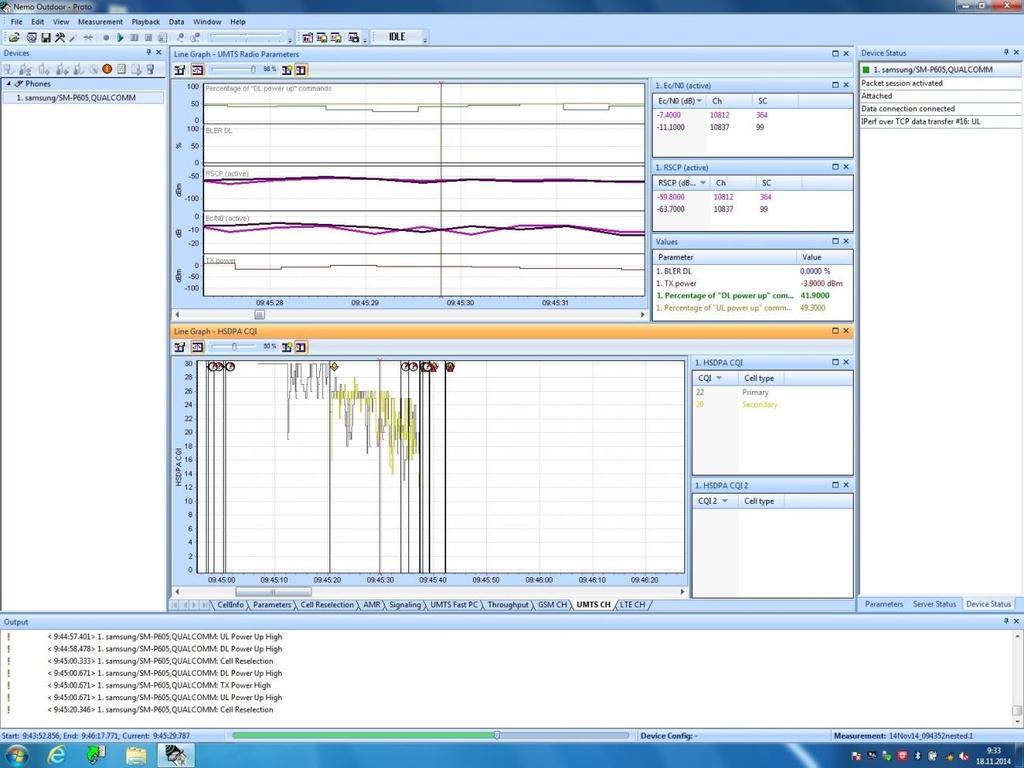Open the Ec/N0 (dB) column dropdown
The width and height of the screenshot is (1024, 768).
(x=699, y=101)
